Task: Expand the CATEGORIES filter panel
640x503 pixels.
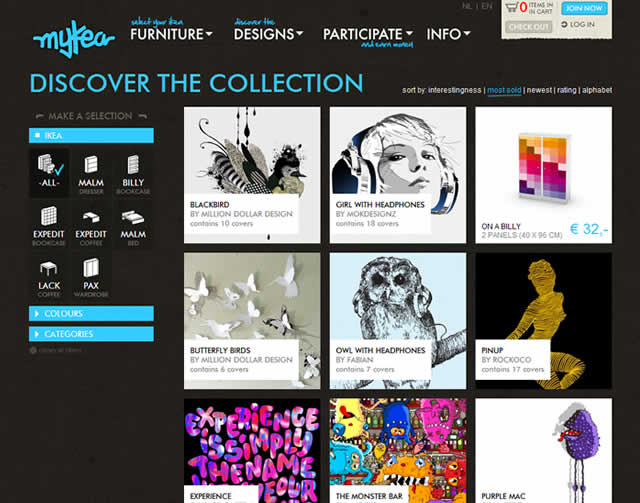Action: (91, 334)
